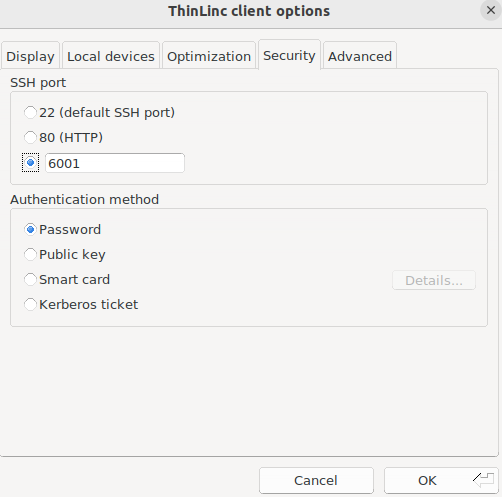Switch to the Display tab
The width and height of the screenshot is (502, 497).
30,56
